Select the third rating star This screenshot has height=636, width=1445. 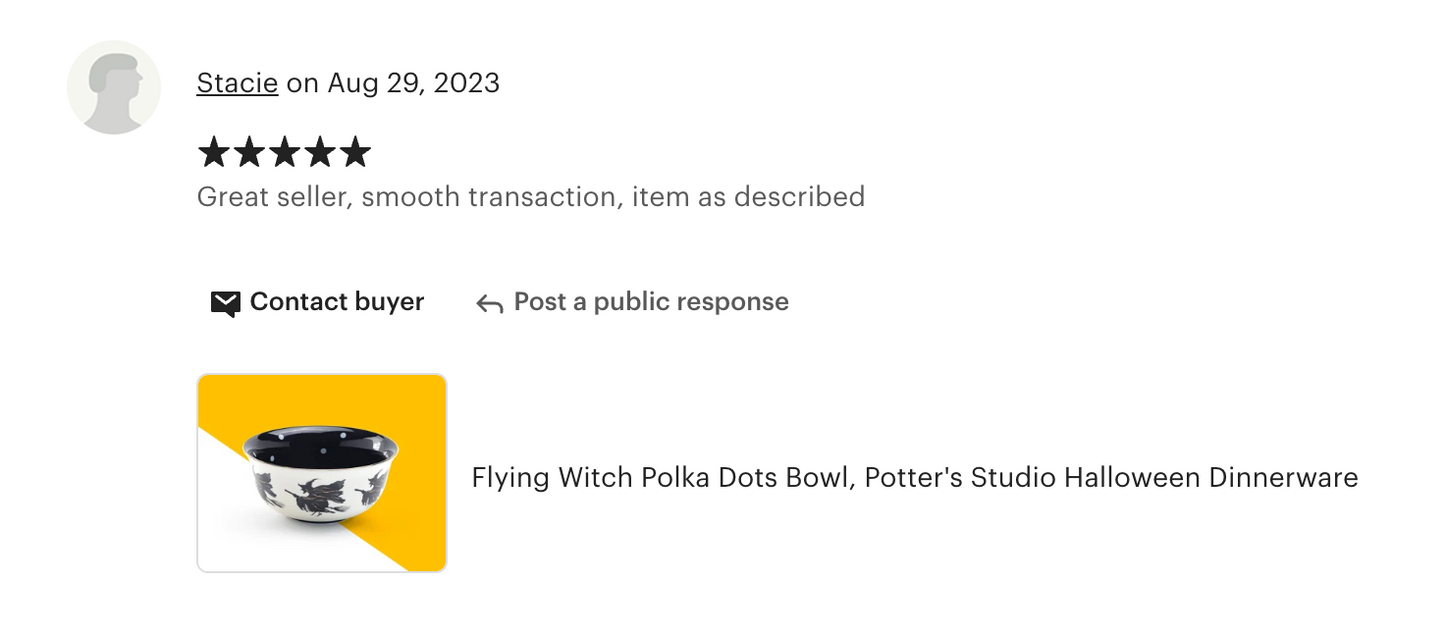(285, 153)
